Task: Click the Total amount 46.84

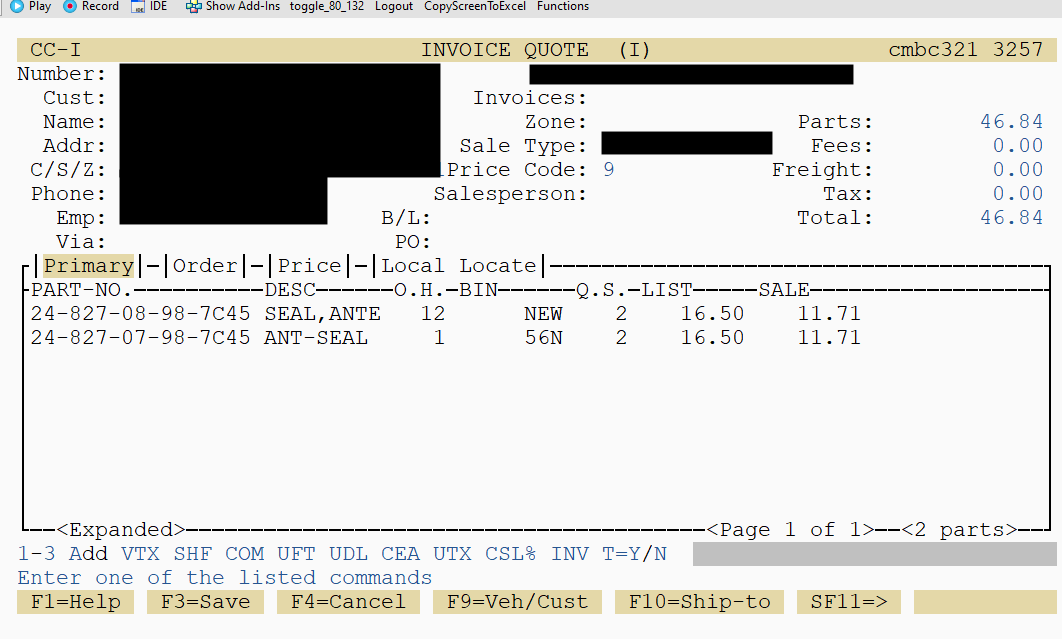Action: pos(1011,218)
